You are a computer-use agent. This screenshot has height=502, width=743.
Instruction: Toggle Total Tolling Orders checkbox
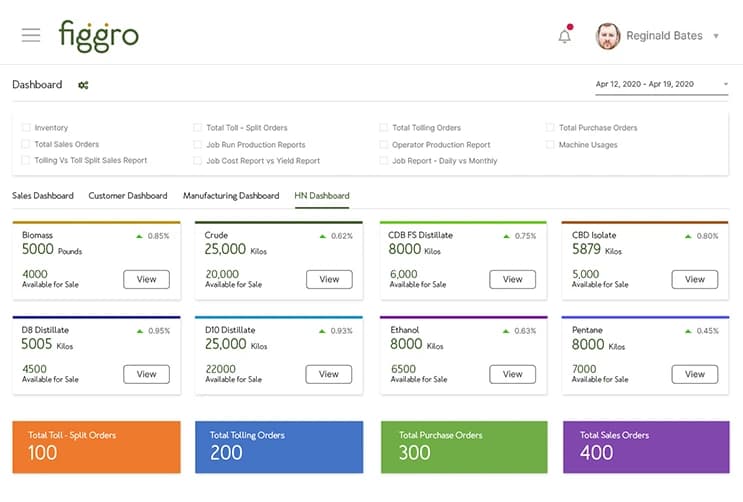(x=383, y=128)
